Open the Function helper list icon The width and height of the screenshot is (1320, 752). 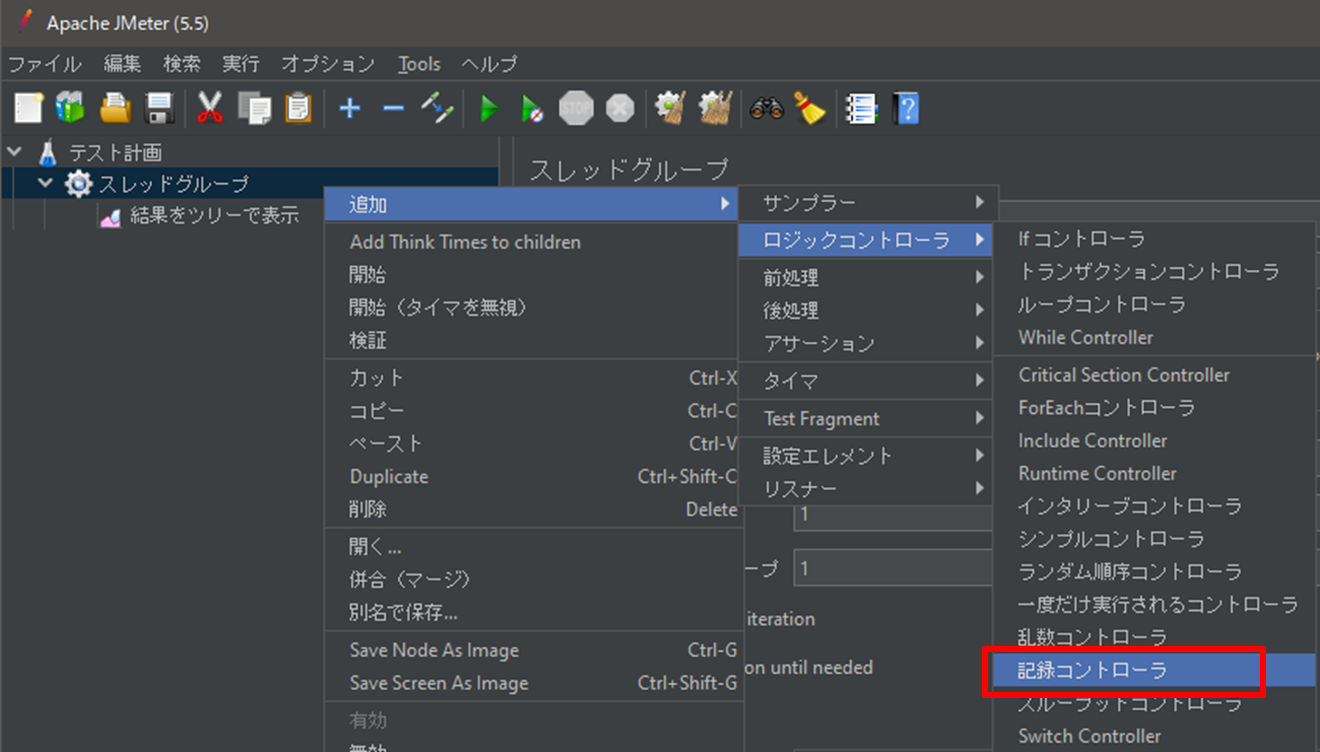point(860,107)
